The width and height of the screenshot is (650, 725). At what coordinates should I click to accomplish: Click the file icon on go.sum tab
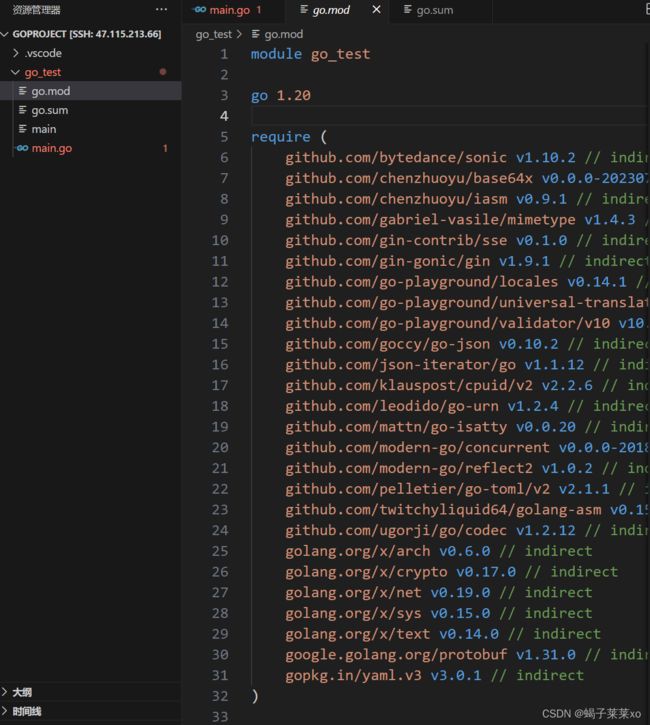tap(407, 9)
